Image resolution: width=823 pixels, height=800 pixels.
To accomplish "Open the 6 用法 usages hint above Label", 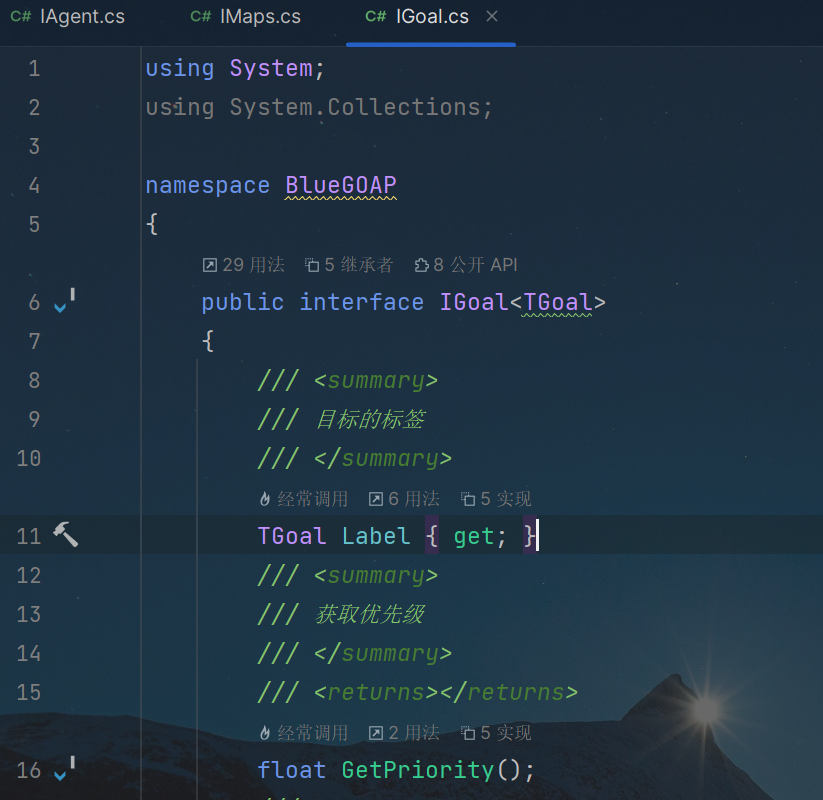I will pos(404,499).
